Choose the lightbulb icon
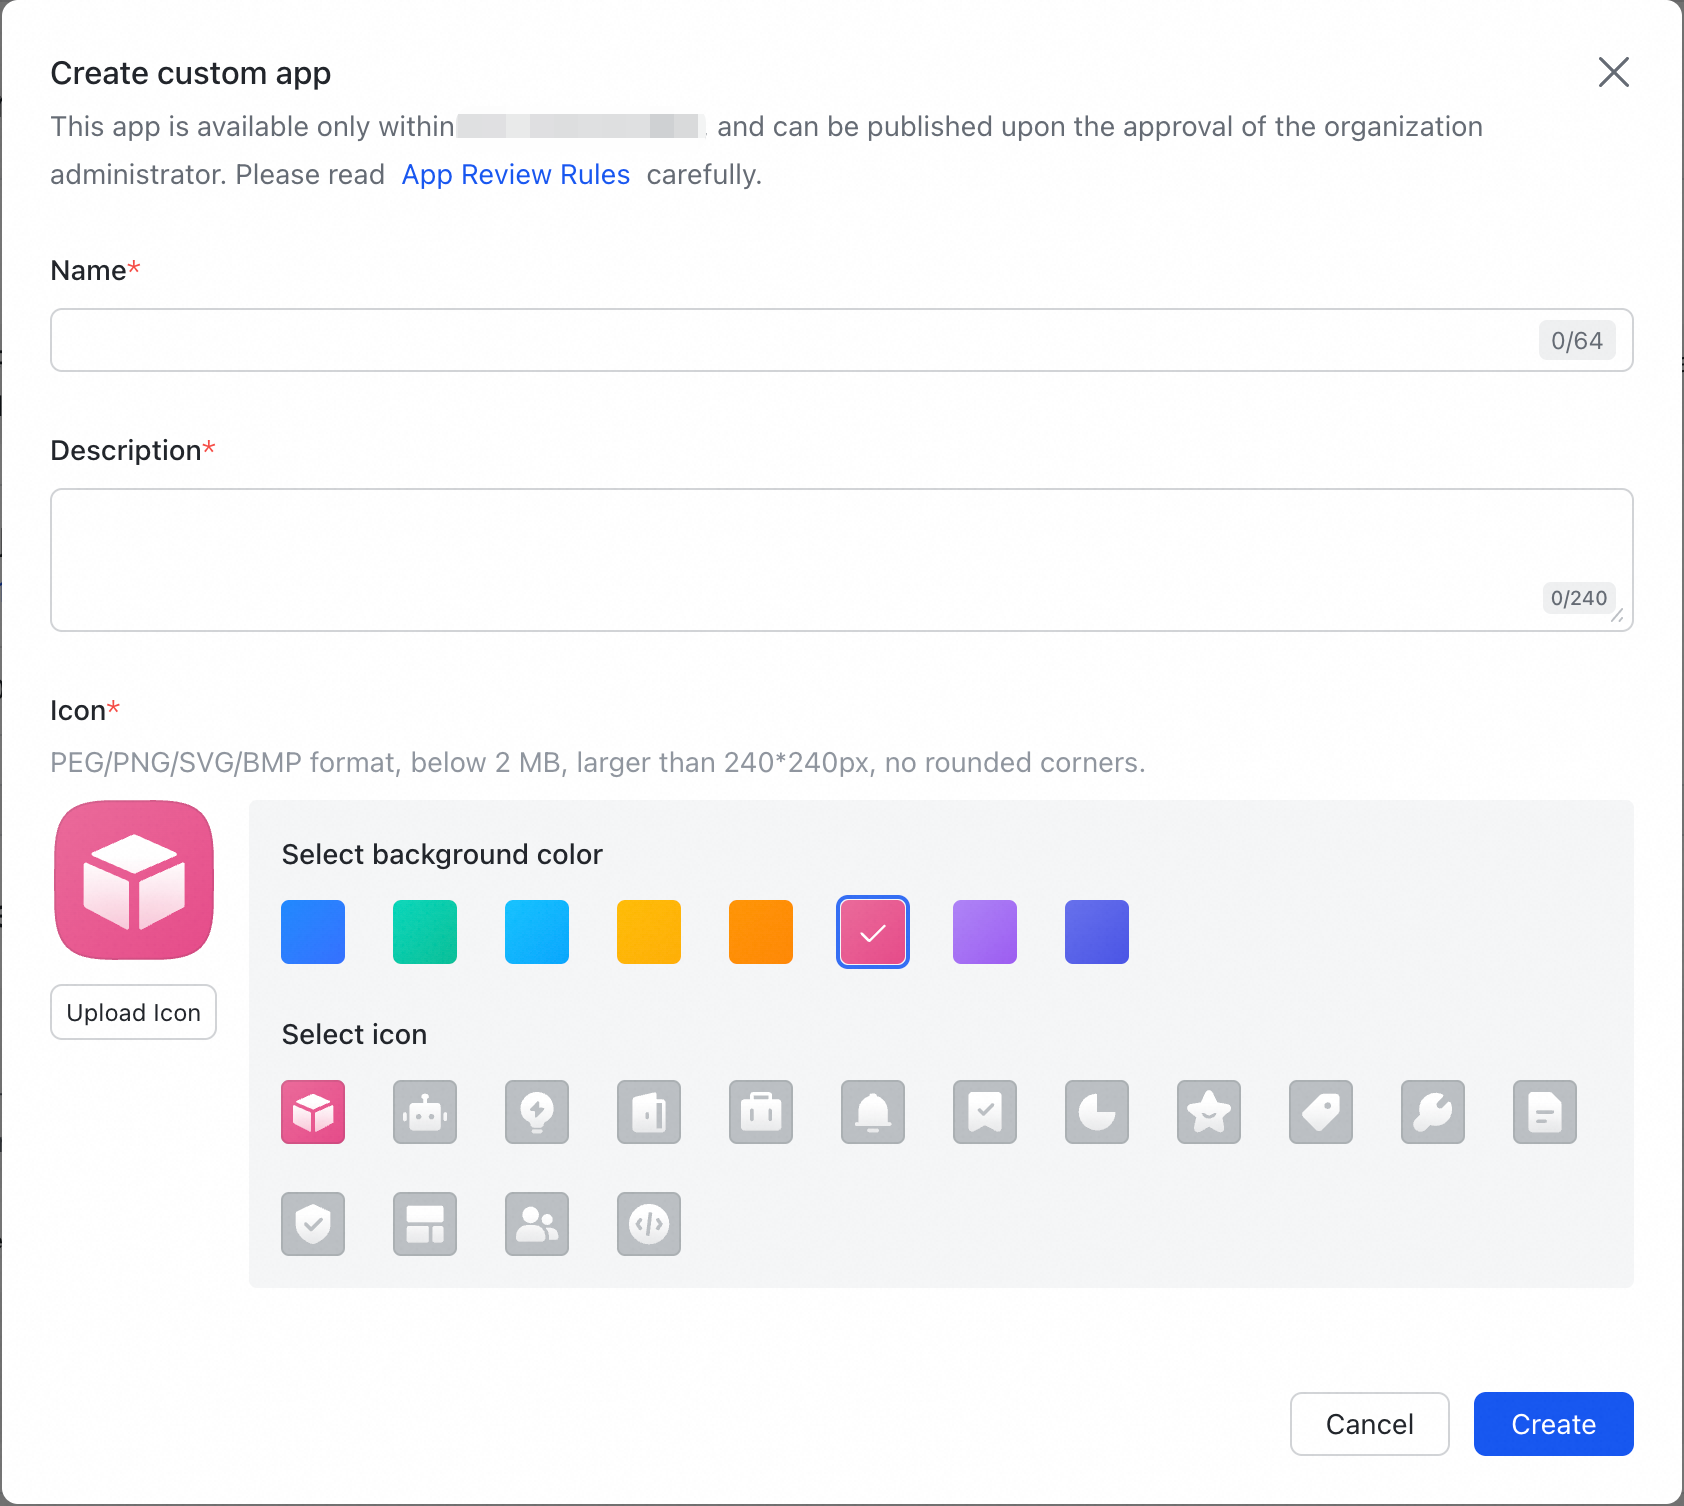The image size is (1684, 1506). point(537,1112)
